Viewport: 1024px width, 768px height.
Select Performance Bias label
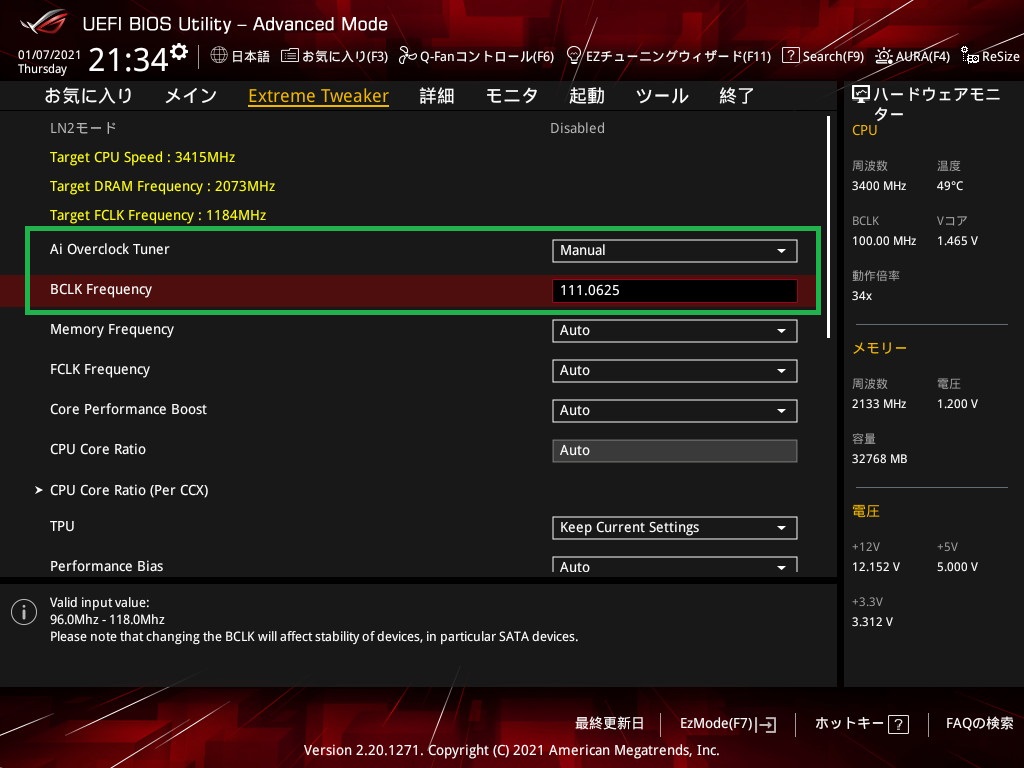click(106, 566)
